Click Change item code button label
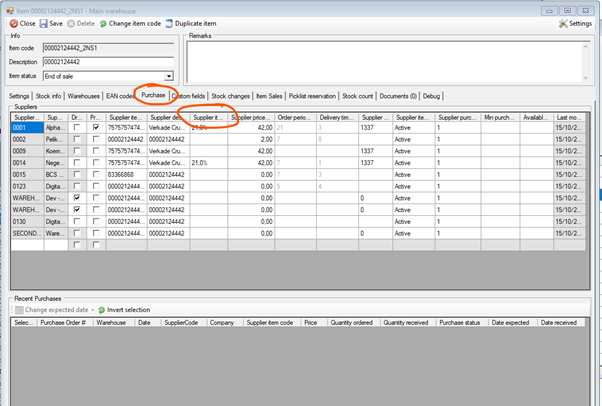This screenshot has height=406, width=602. [135, 23]
